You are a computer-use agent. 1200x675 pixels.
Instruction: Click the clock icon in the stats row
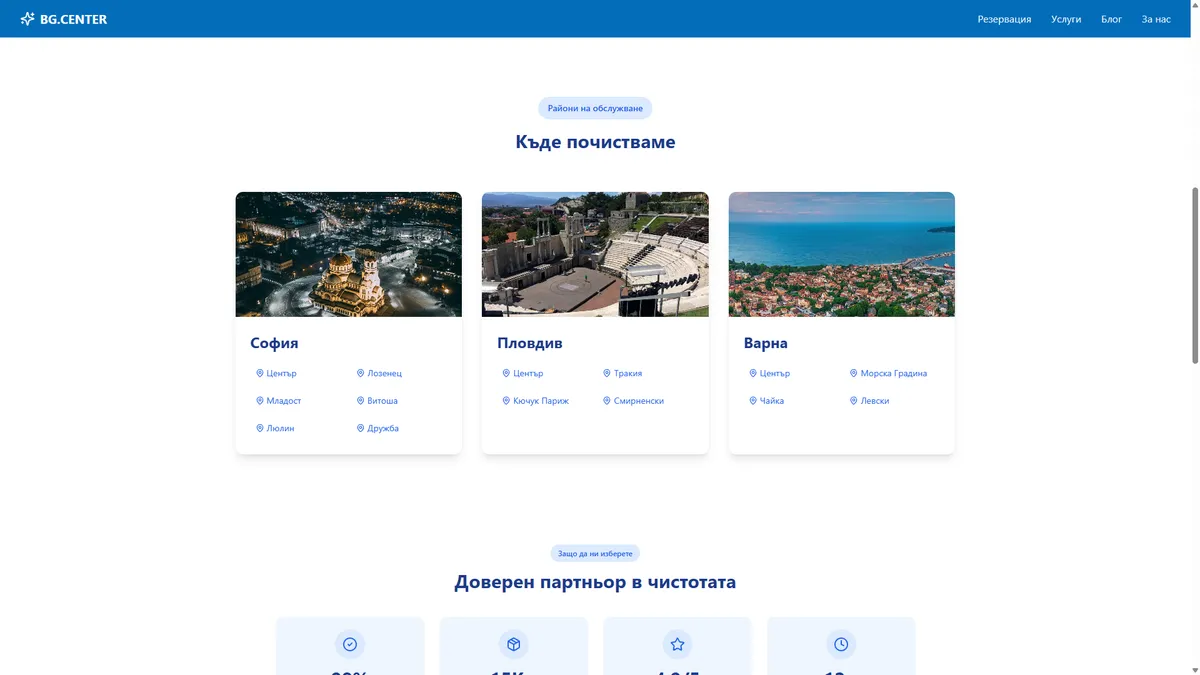840,644
